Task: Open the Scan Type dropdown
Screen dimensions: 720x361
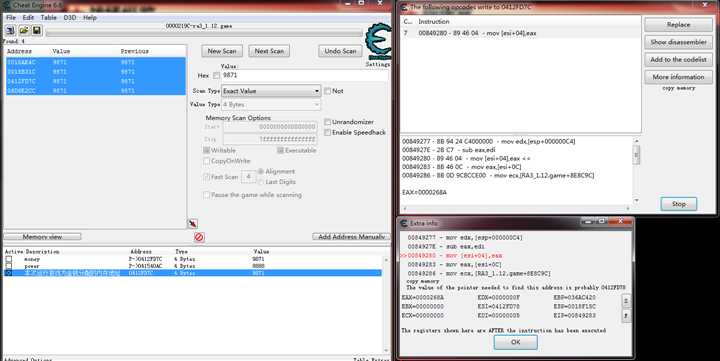Action: click(x=271, y=91)
